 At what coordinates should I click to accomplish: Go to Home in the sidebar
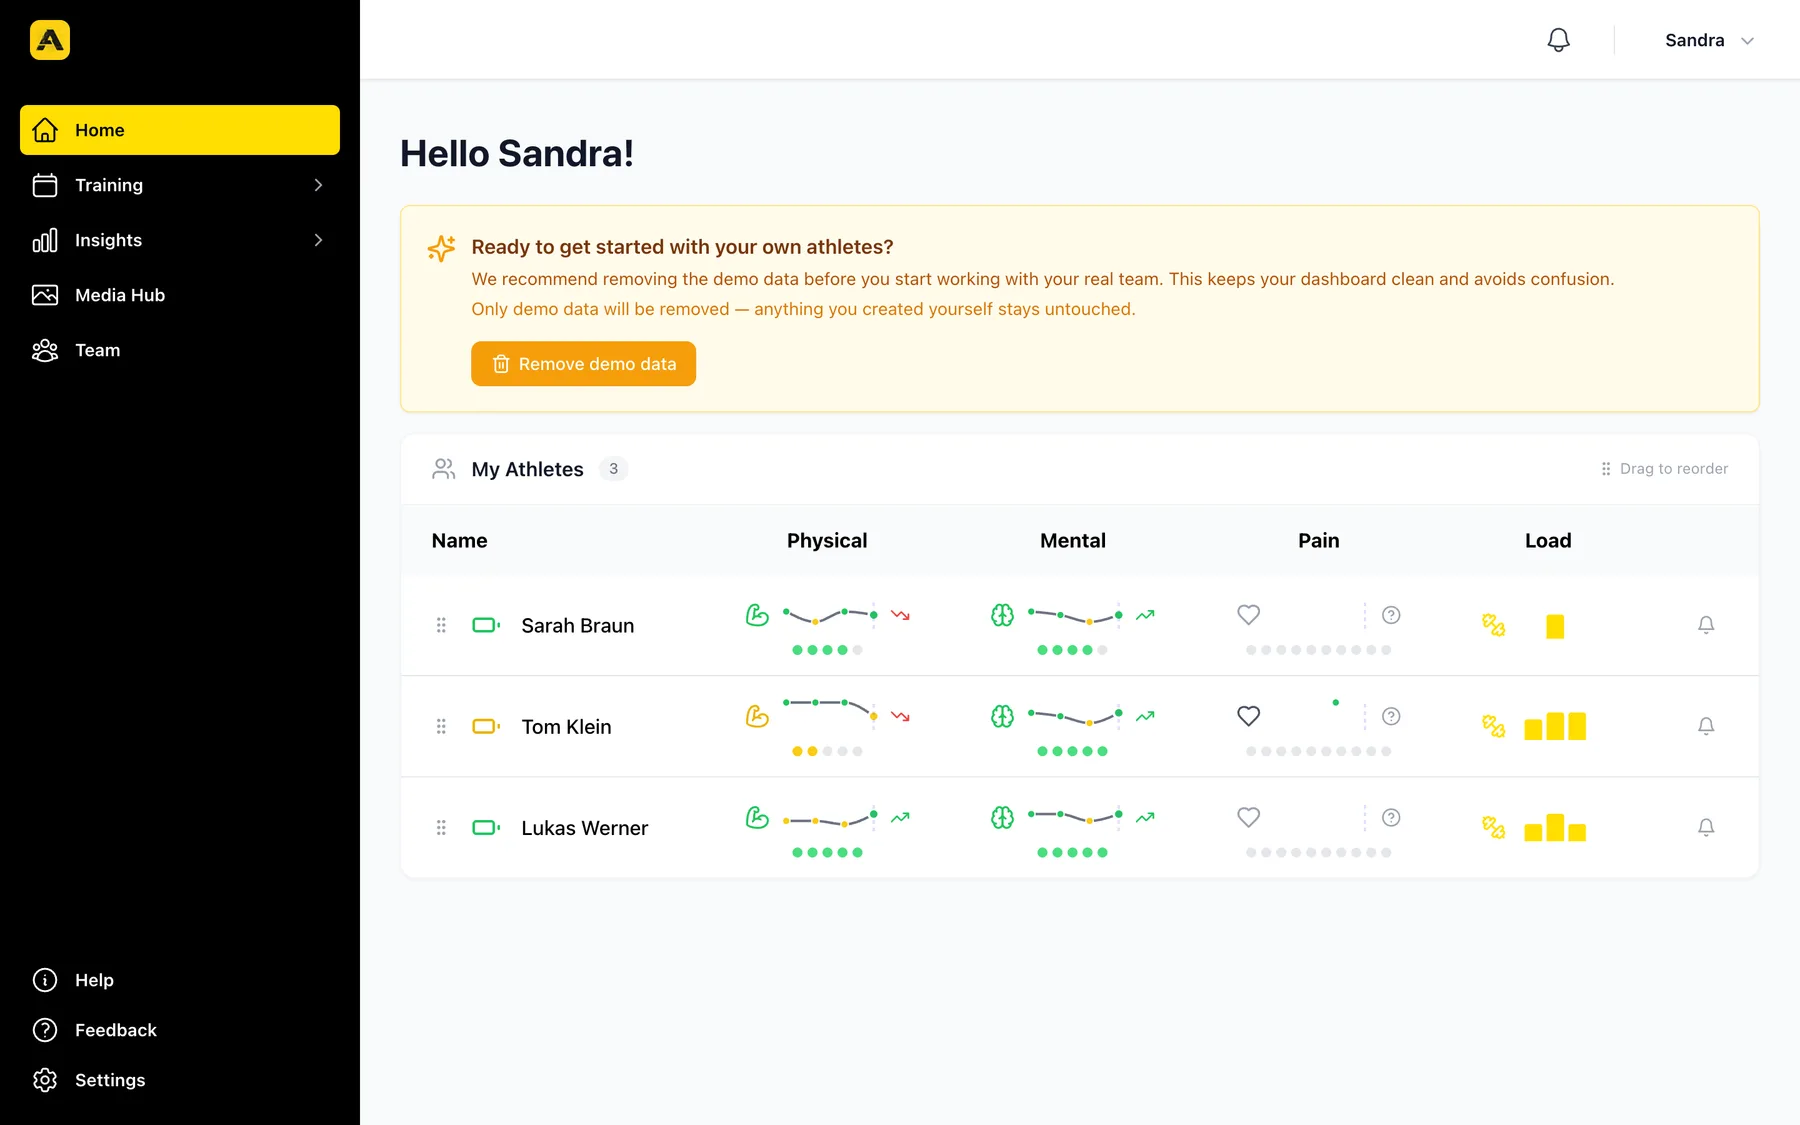[x=180, y=130]
